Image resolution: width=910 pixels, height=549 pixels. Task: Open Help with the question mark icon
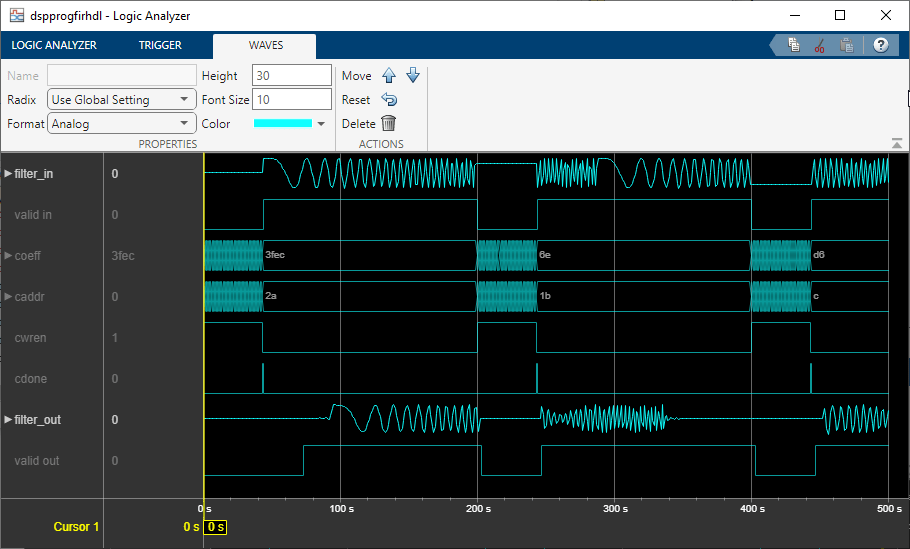click(x=880, y=45)
